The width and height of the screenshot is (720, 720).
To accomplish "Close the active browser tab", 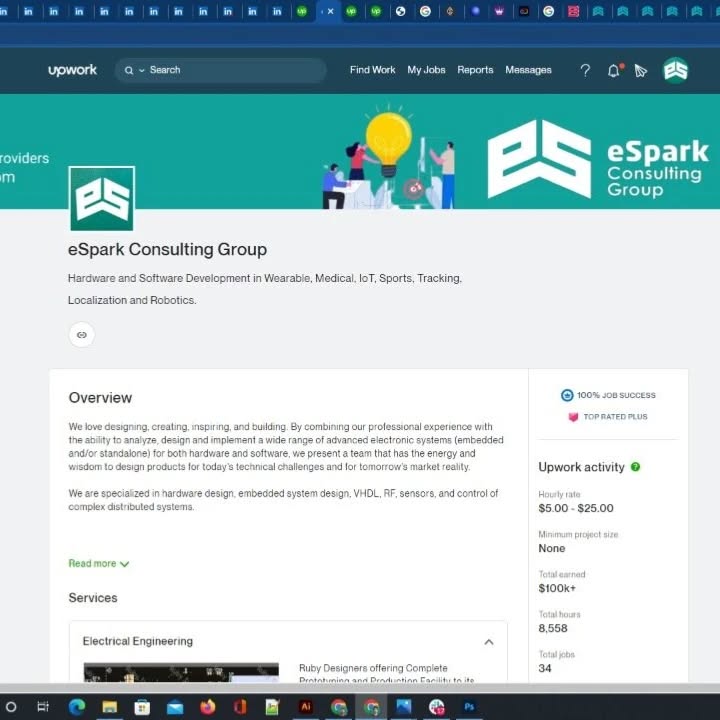I will pos(331,11).
